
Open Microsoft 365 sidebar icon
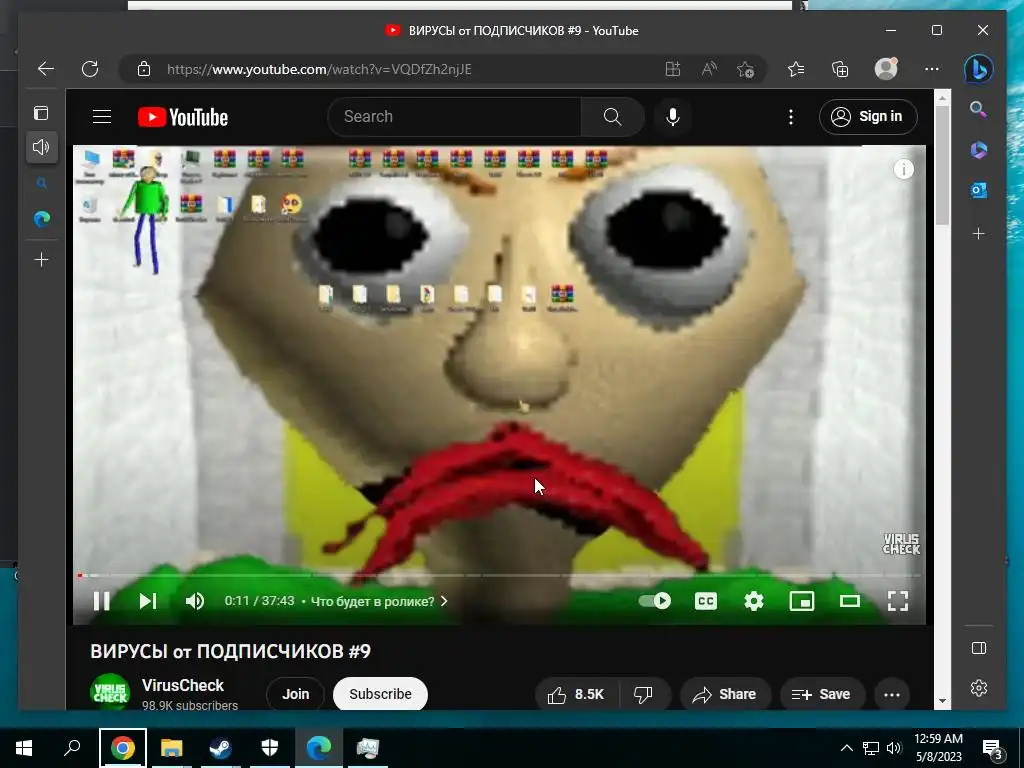pyautogui.click(x=978, y=150)
